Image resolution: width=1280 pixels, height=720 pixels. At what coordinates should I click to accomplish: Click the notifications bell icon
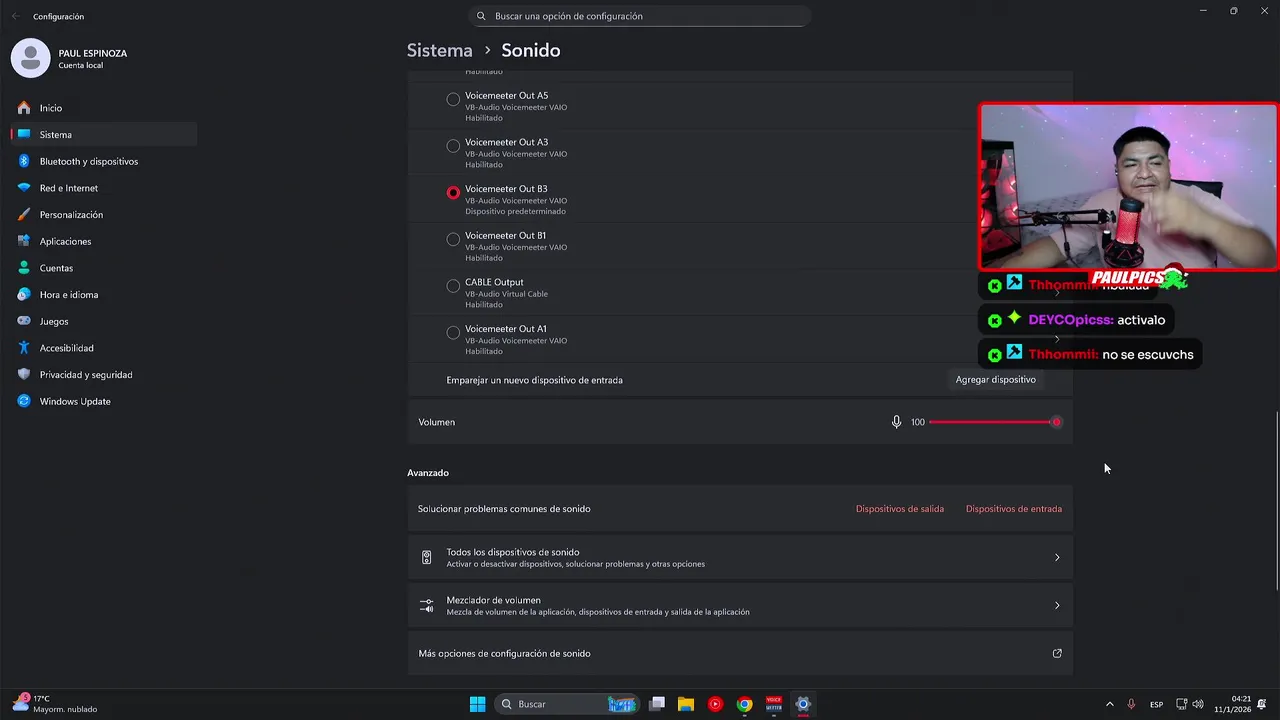pos(1262,704)
